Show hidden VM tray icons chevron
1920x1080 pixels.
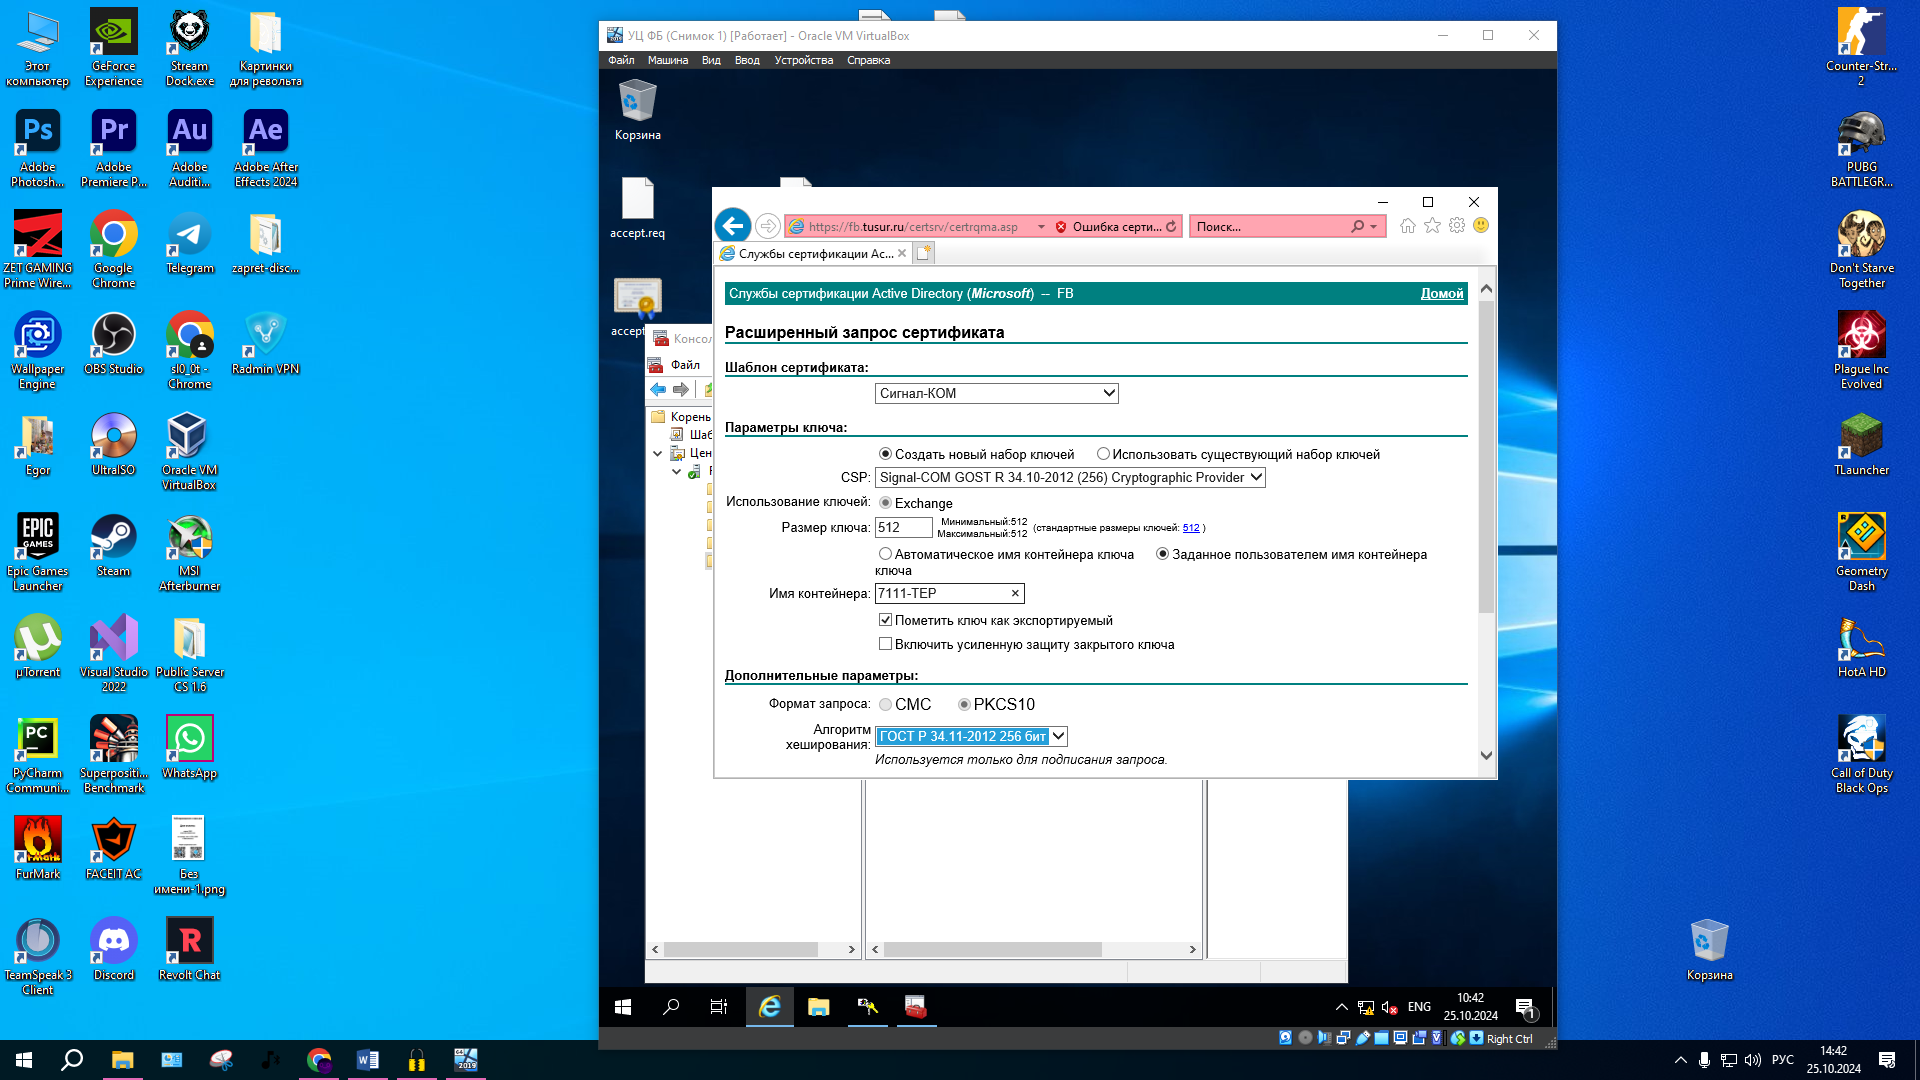click(x=1341, y=1007)
